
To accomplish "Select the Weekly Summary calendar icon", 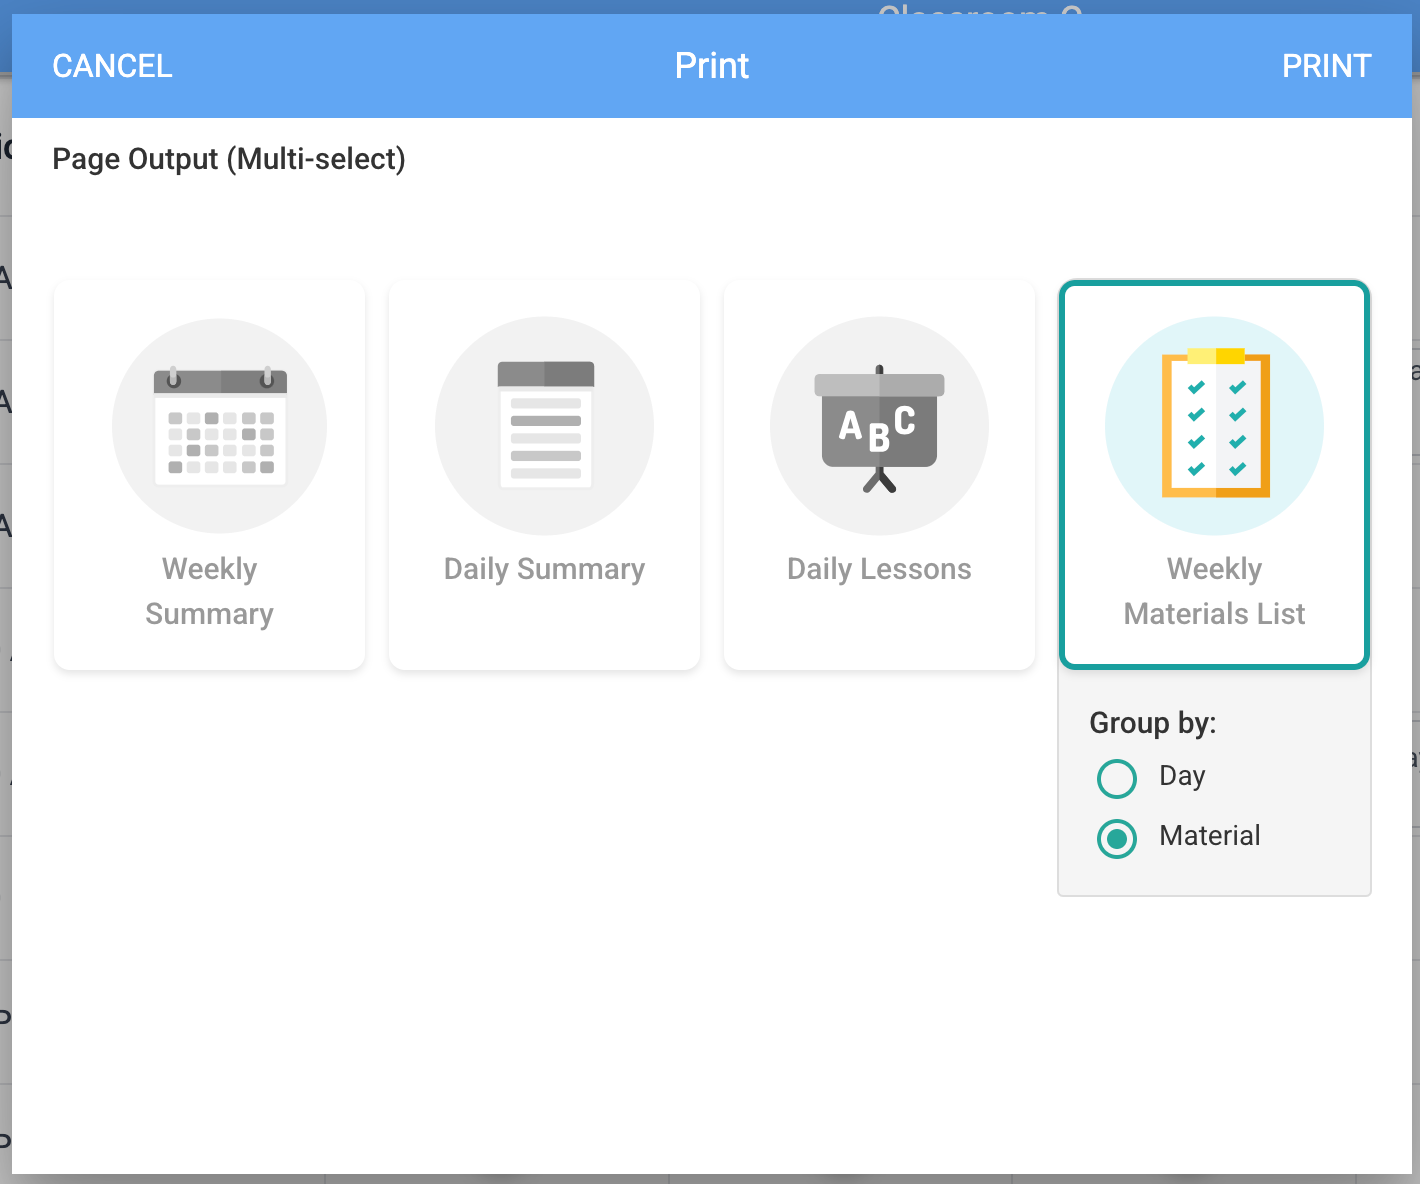I will pos(219,426).
